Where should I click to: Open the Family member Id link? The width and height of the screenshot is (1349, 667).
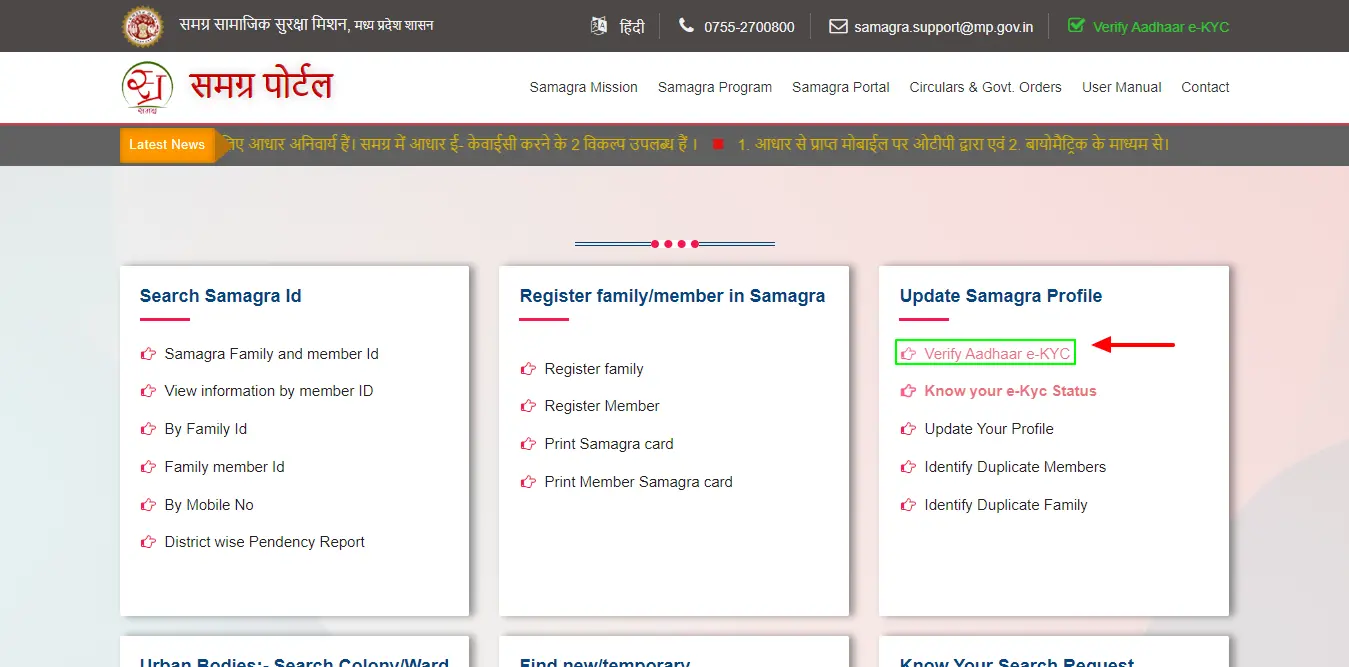click(x=224, y=467)
